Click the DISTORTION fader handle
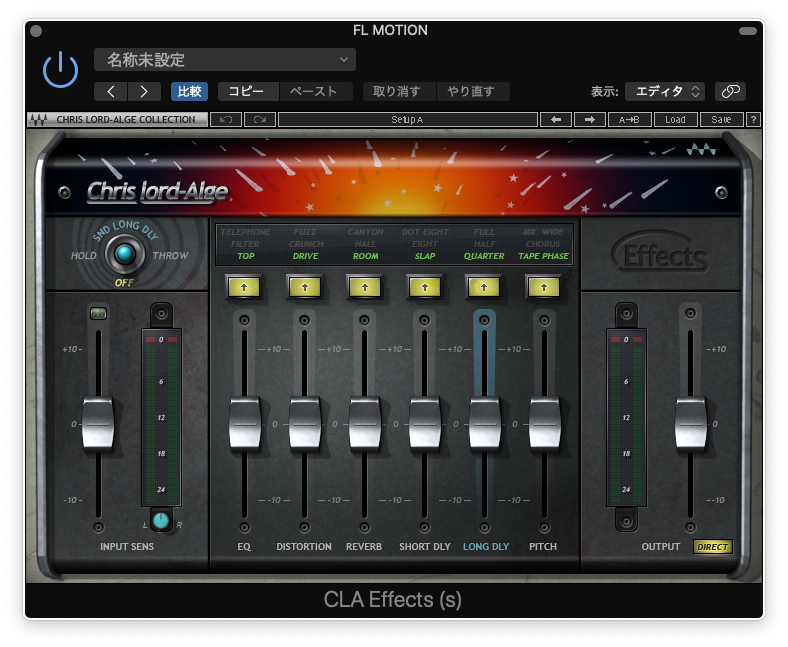 tap(305, 423)
